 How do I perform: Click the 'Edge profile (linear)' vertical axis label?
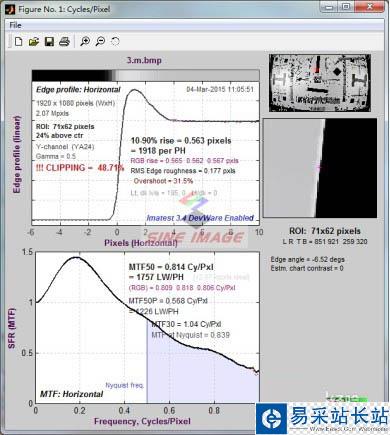[x=17, y=154]
